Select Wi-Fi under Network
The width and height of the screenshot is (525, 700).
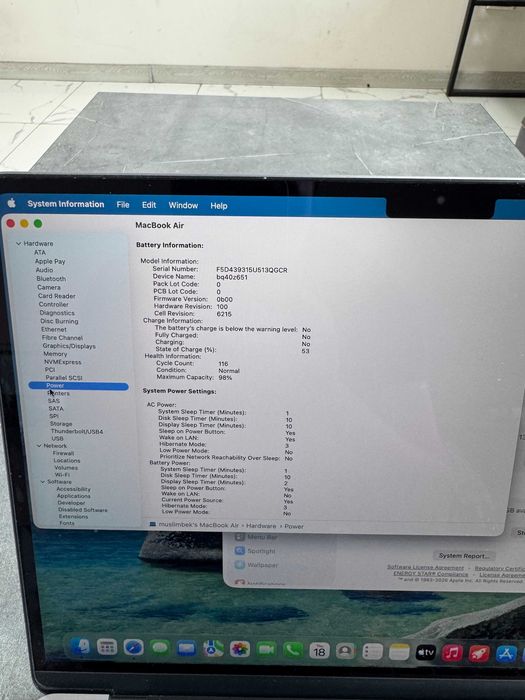coord(62,475)
